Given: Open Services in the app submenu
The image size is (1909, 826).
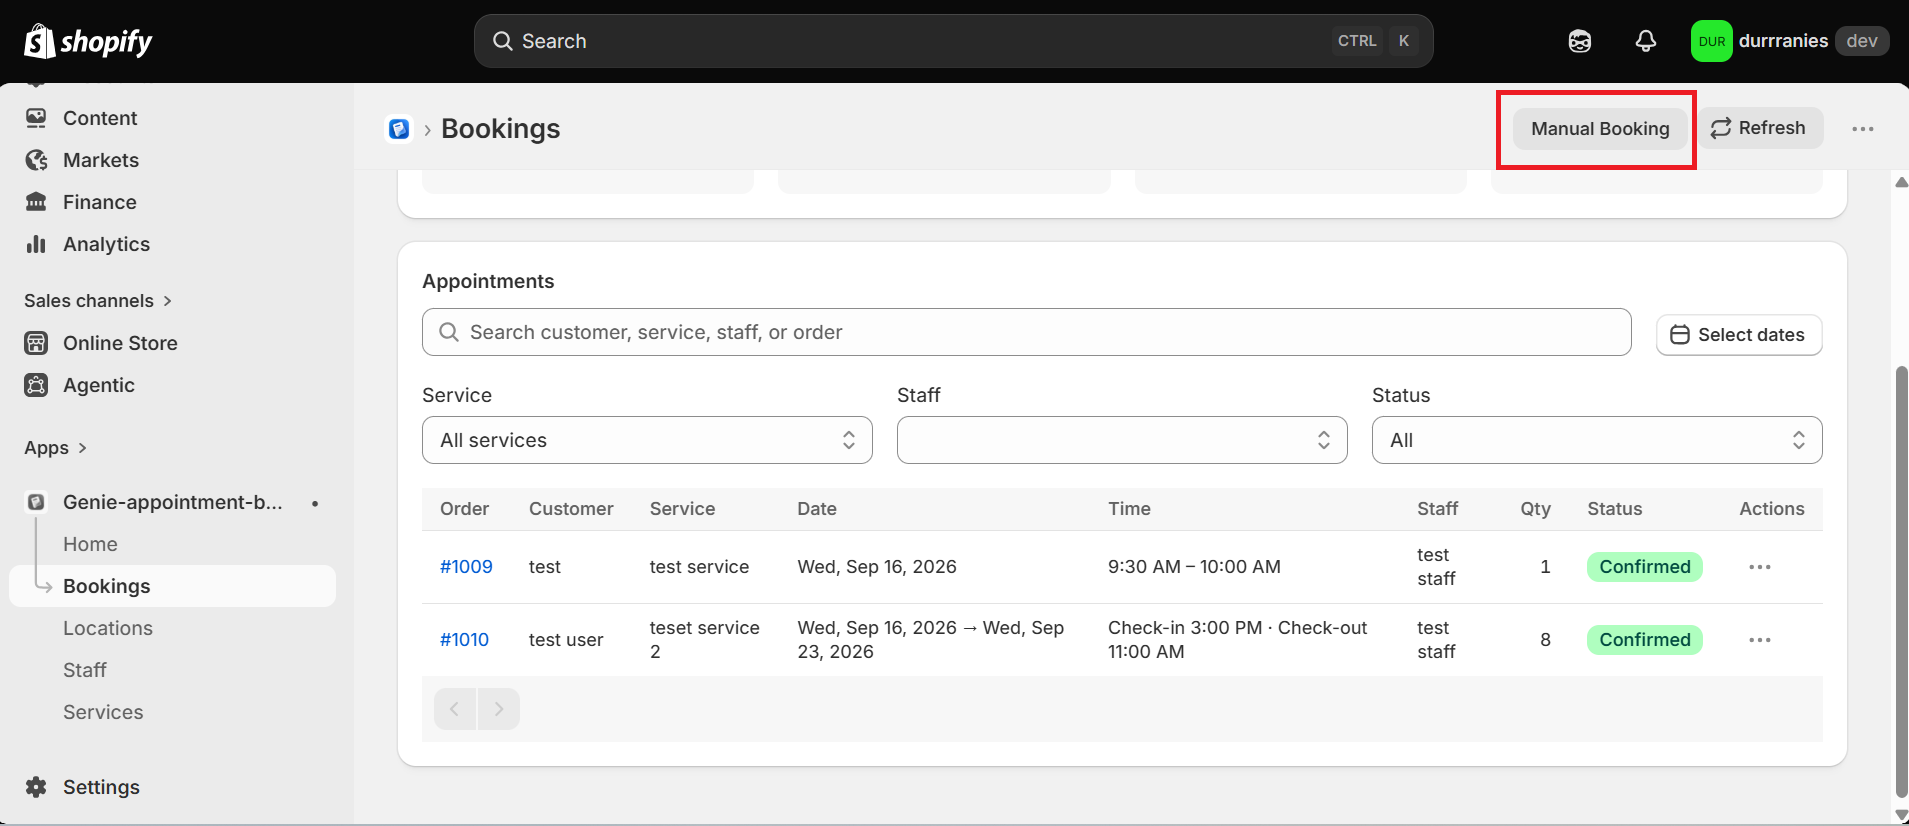Looking at the screenshot, I should pos(103,712).
